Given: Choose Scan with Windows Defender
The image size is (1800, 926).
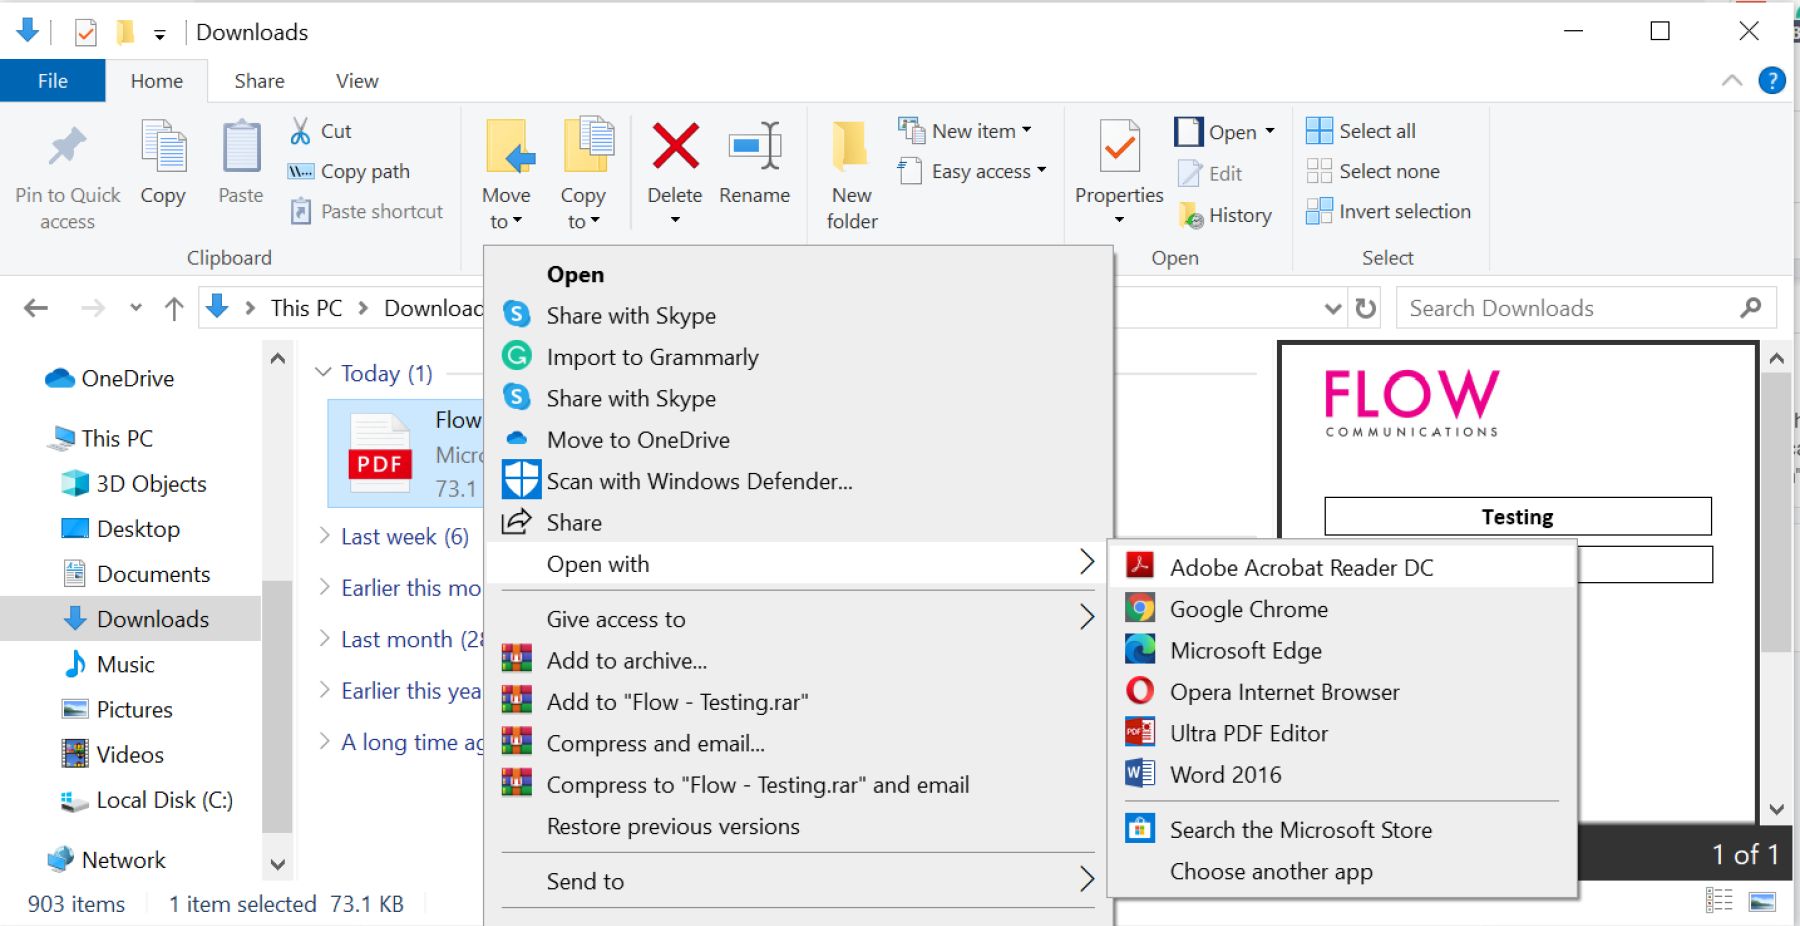Looking at the screenshot, I should pos(699,481).
